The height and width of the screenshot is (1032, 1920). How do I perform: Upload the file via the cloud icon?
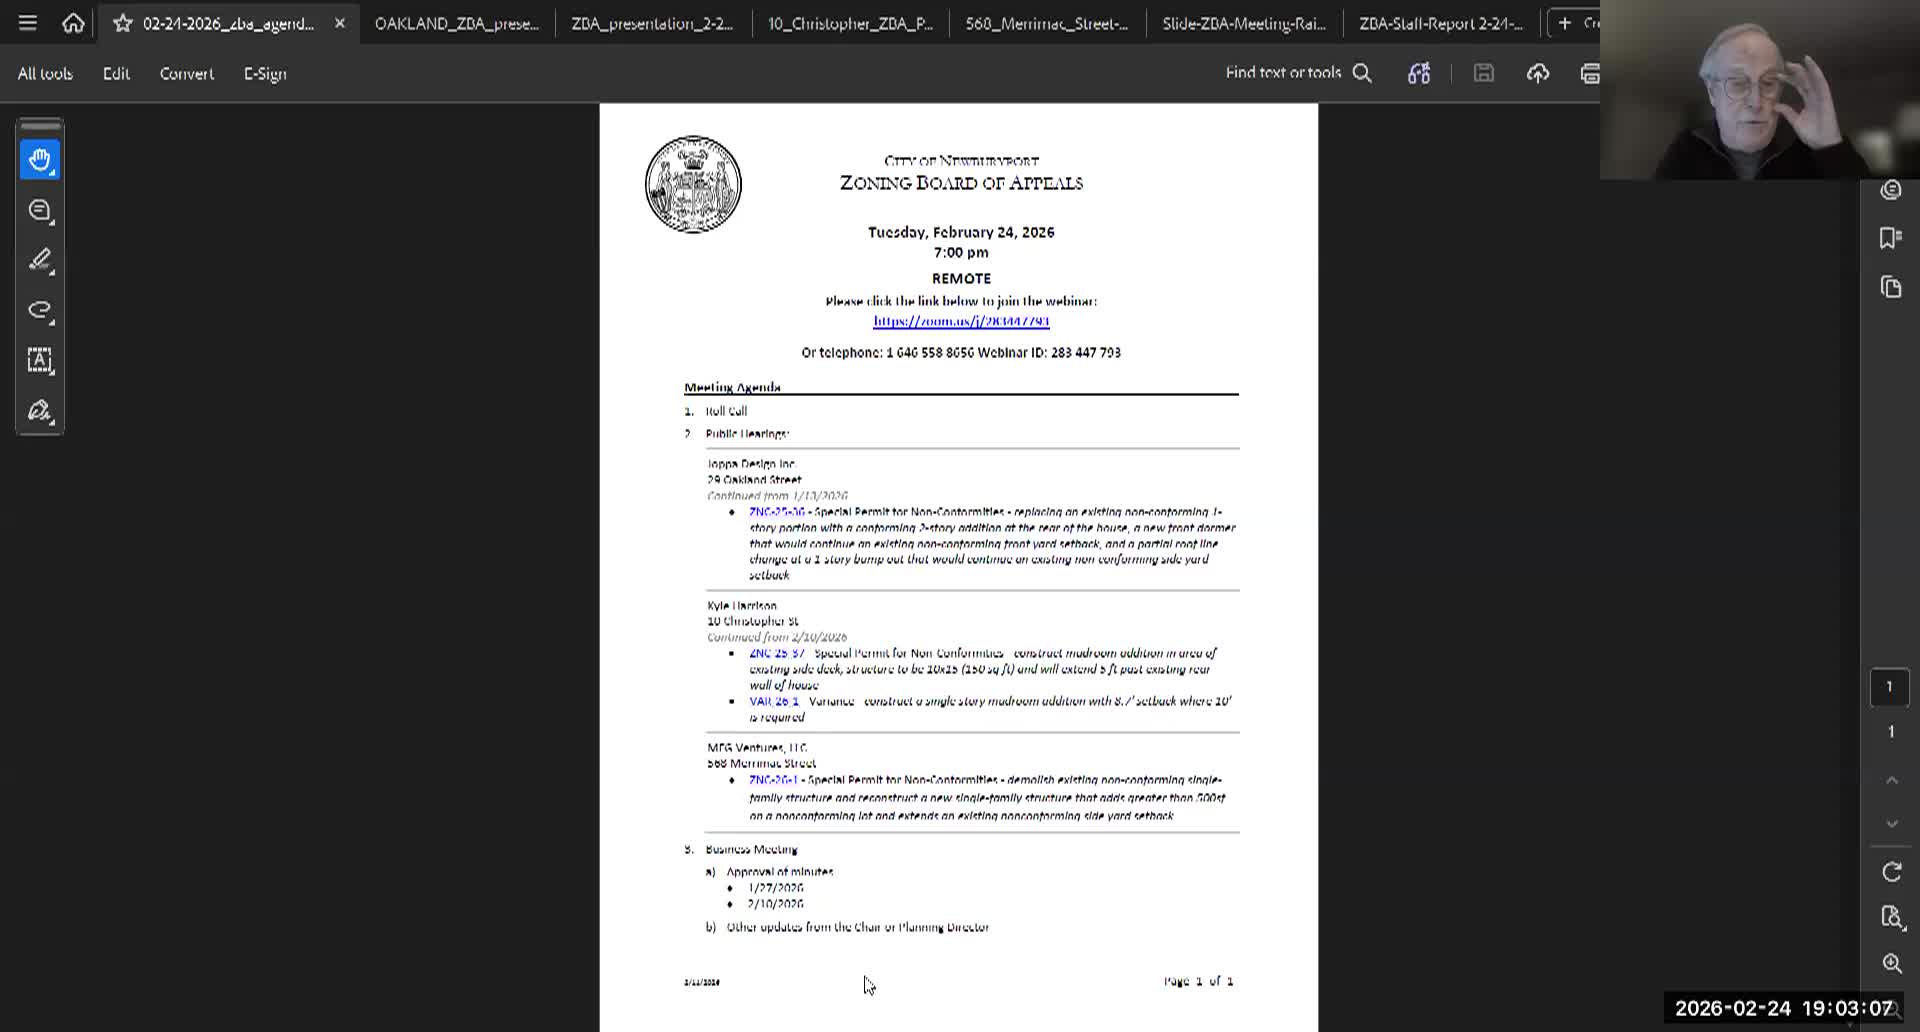click(1538, 73)
